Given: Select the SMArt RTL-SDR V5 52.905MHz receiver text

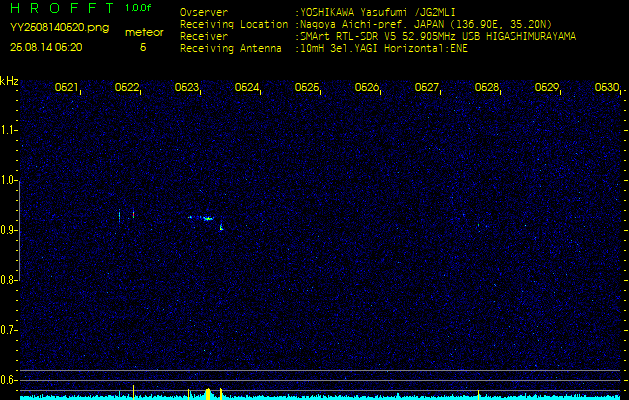Looking at the screenshot, I should pyautogui.click(x=435, y=37).
